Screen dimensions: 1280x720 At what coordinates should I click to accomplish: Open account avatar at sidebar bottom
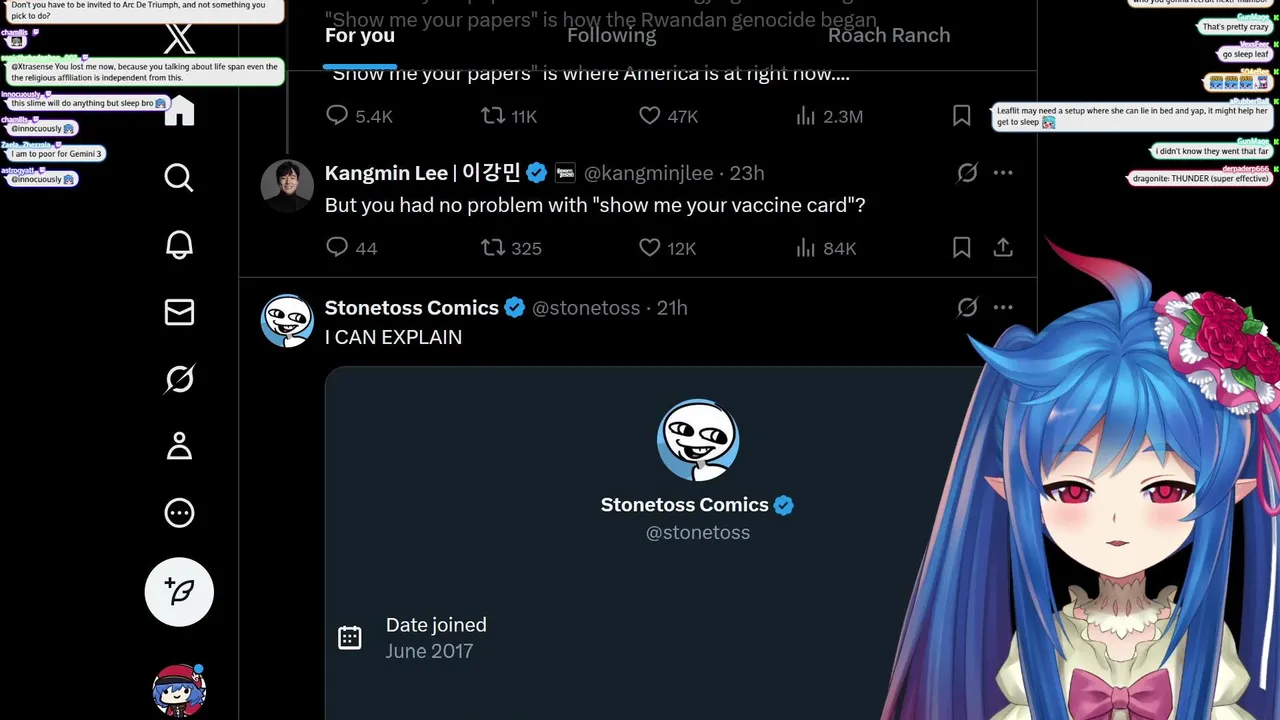click(179, 690)
